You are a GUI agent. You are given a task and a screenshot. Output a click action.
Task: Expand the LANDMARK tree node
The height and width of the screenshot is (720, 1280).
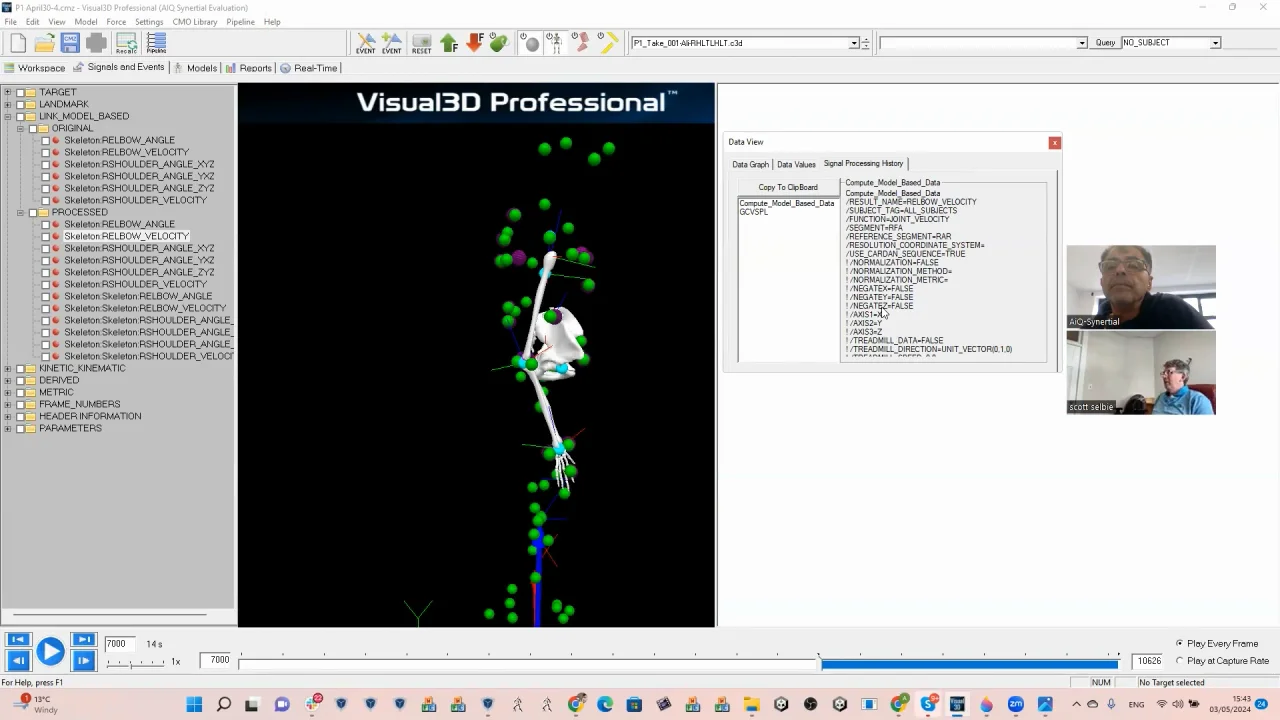click(8, 104)
